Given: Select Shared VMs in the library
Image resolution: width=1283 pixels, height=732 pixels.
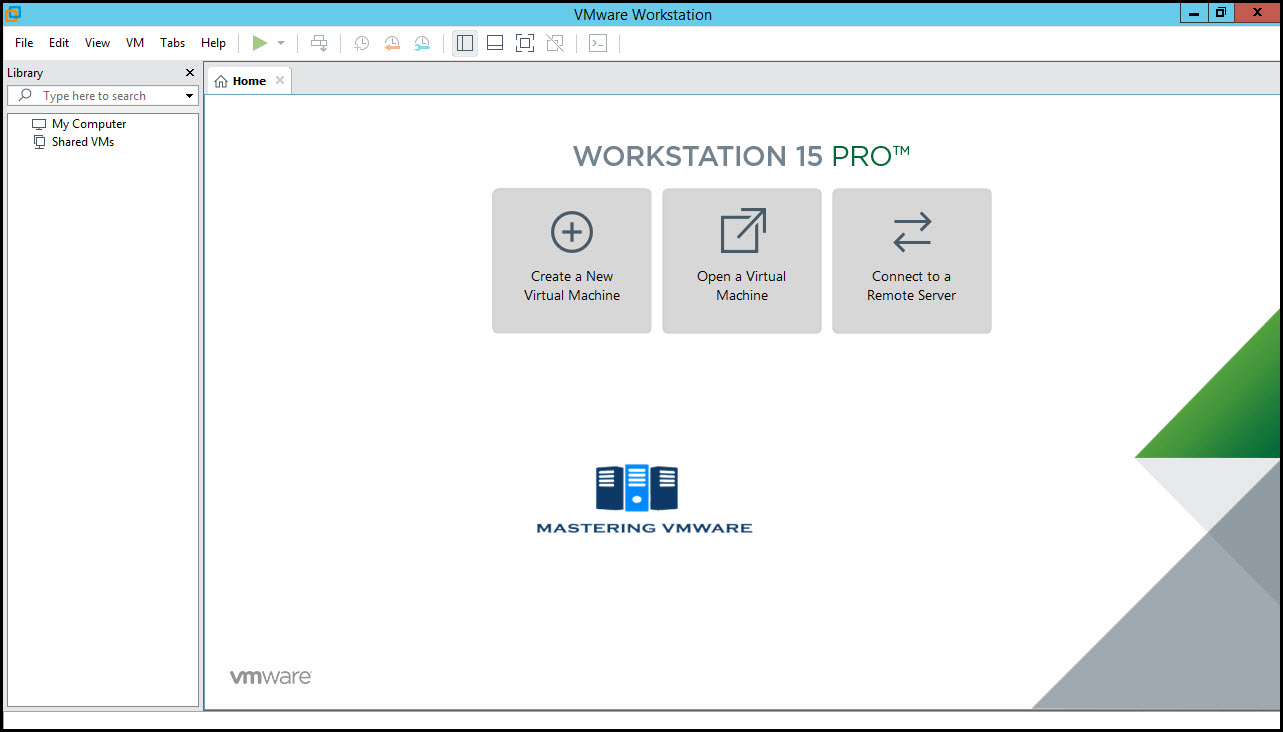Looking at the screenshot, I should tap(83, 142).
